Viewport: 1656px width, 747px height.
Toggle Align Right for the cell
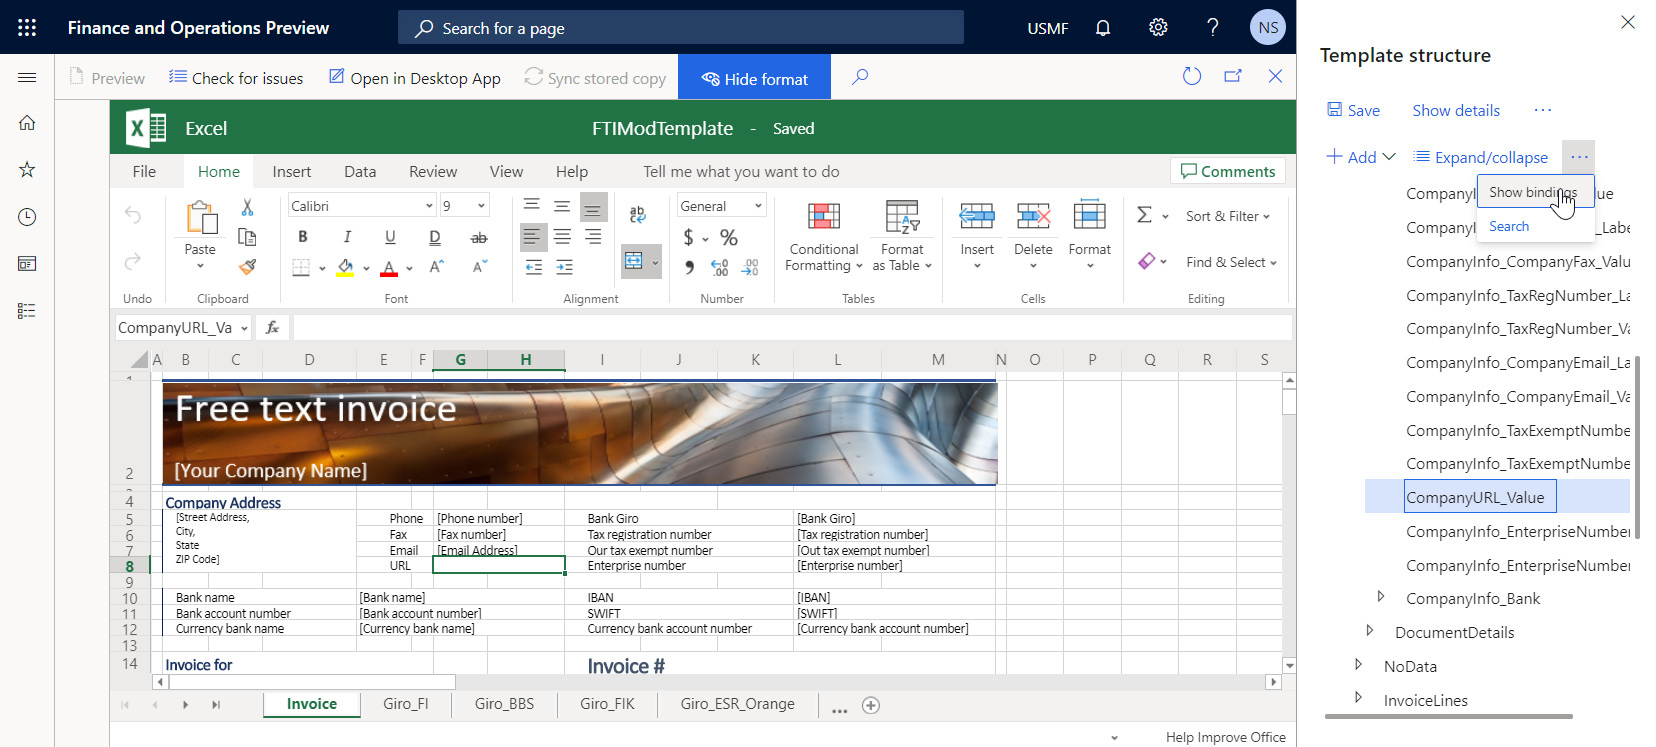coord(593,237)
